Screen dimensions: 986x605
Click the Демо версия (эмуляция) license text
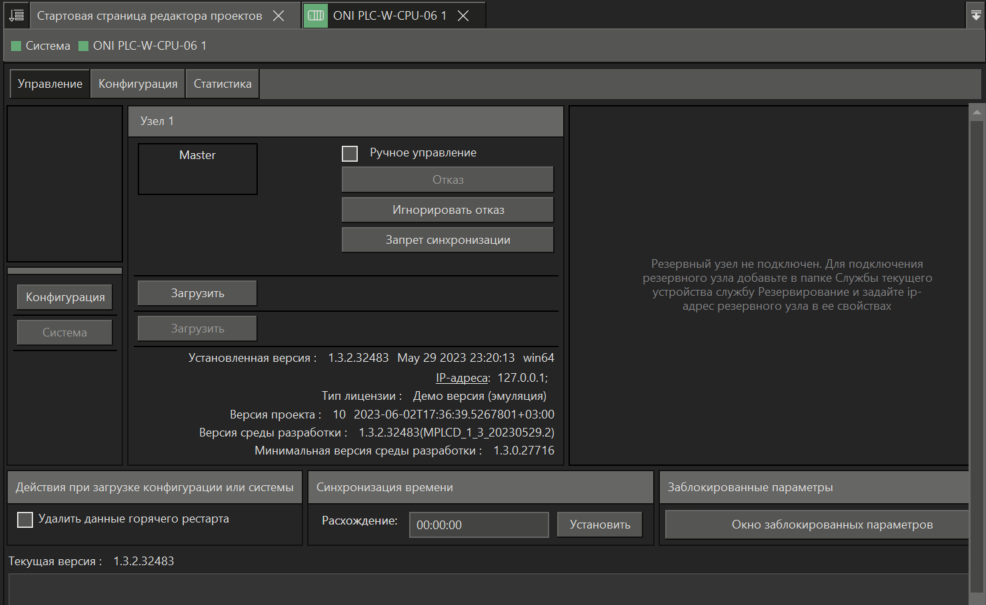pyautogui.click(x=480, y=396)
